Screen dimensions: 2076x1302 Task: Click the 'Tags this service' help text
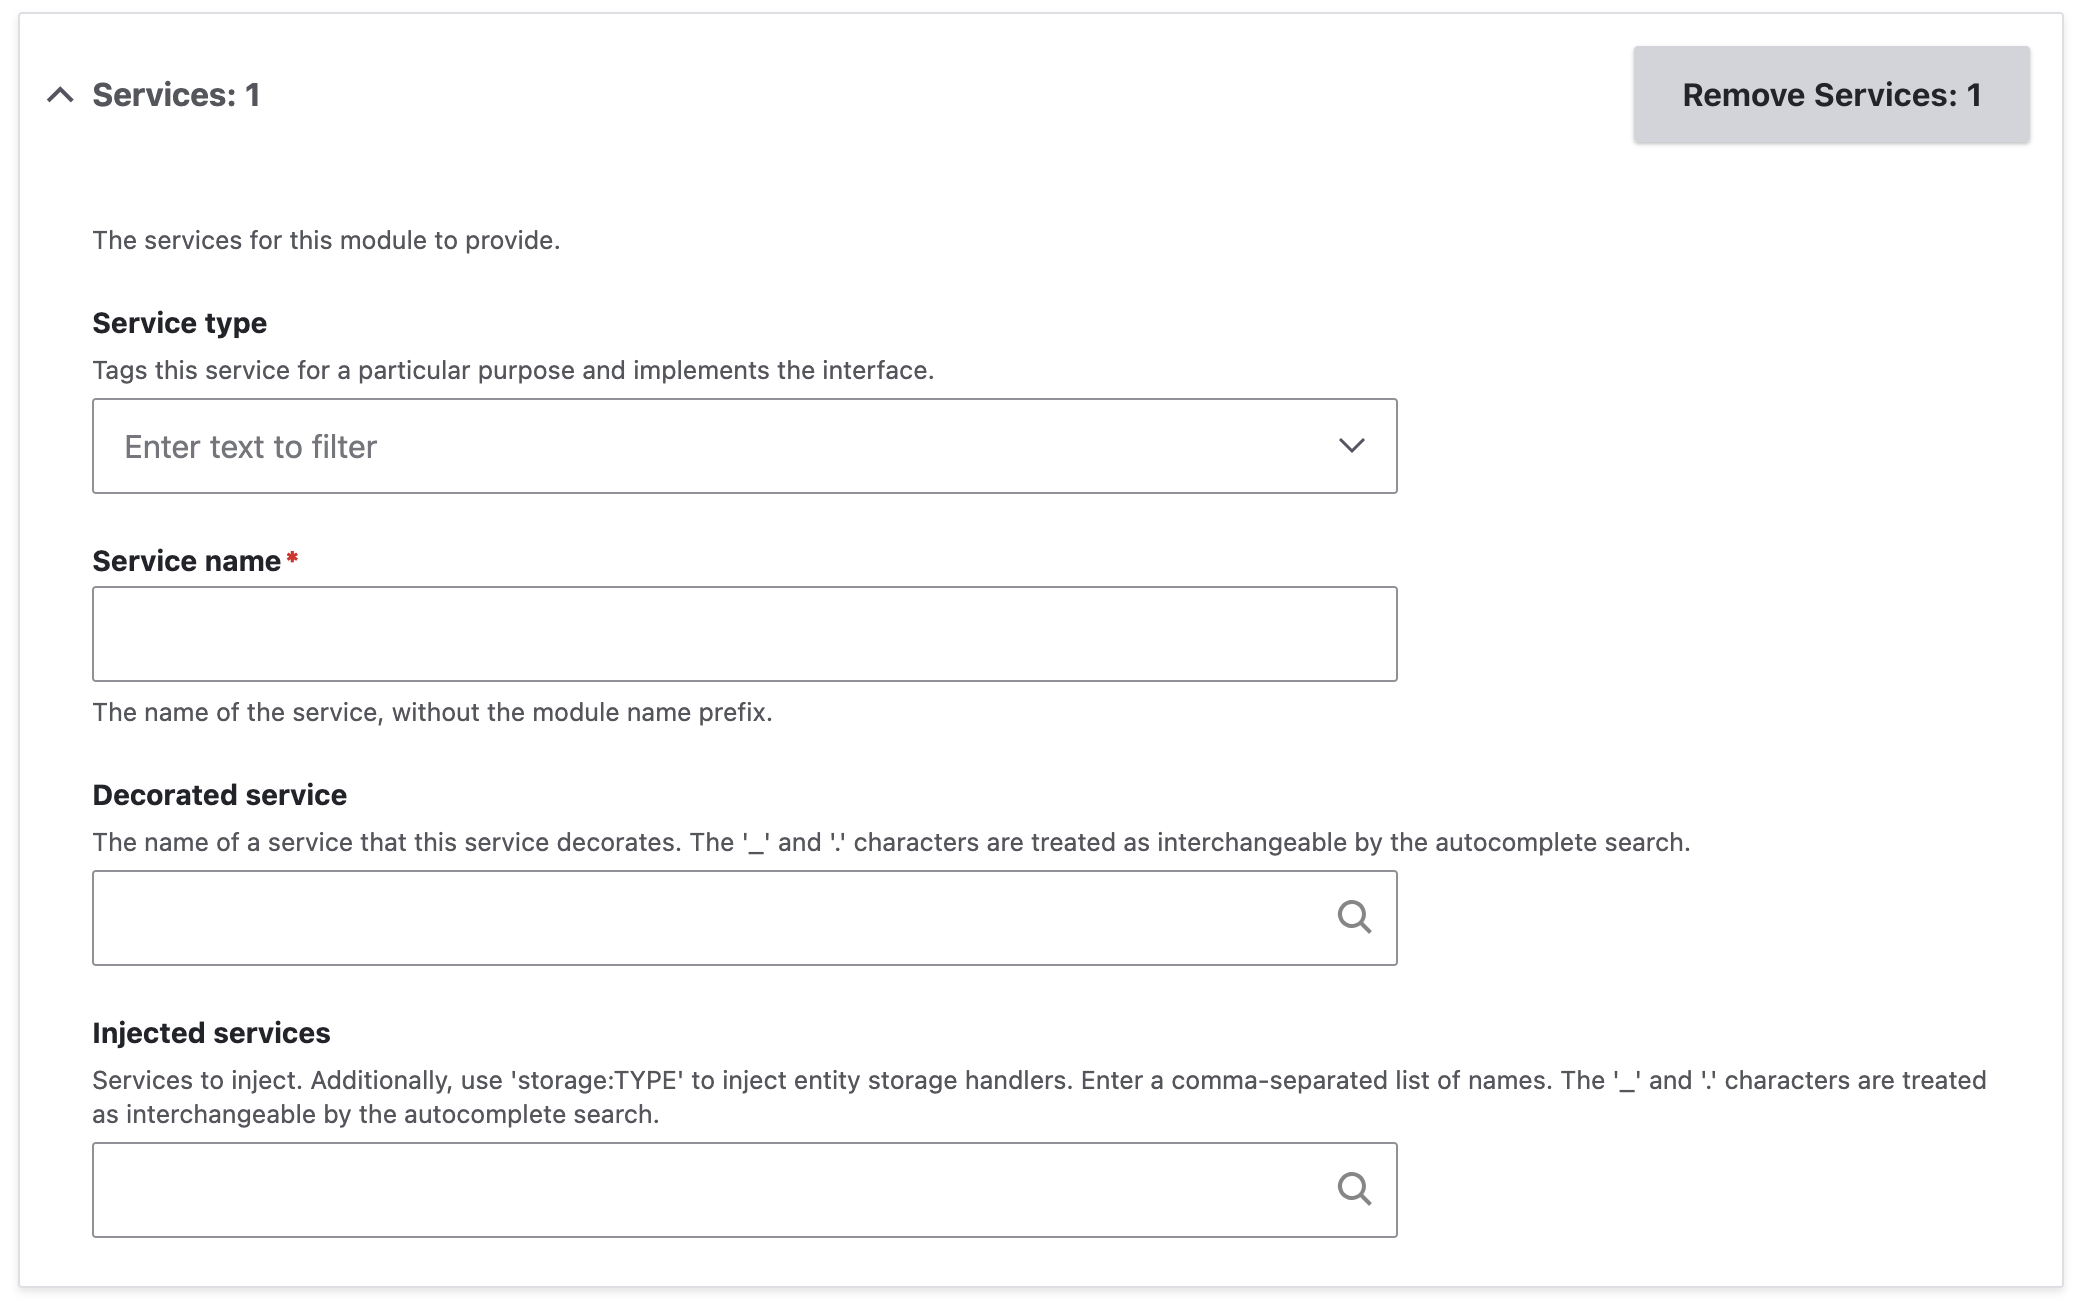pyautogui.click(x=513, y=370)
